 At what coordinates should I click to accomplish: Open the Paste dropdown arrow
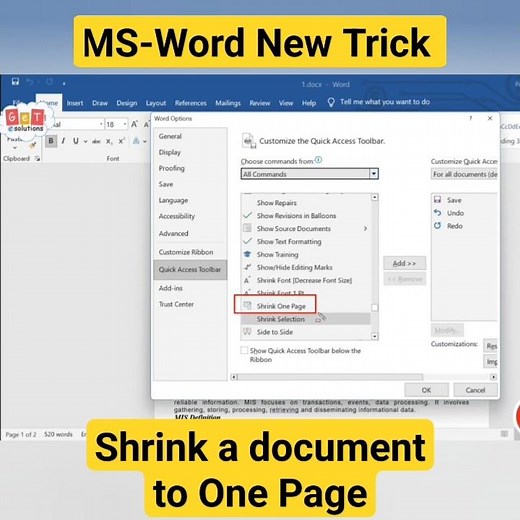14,148
